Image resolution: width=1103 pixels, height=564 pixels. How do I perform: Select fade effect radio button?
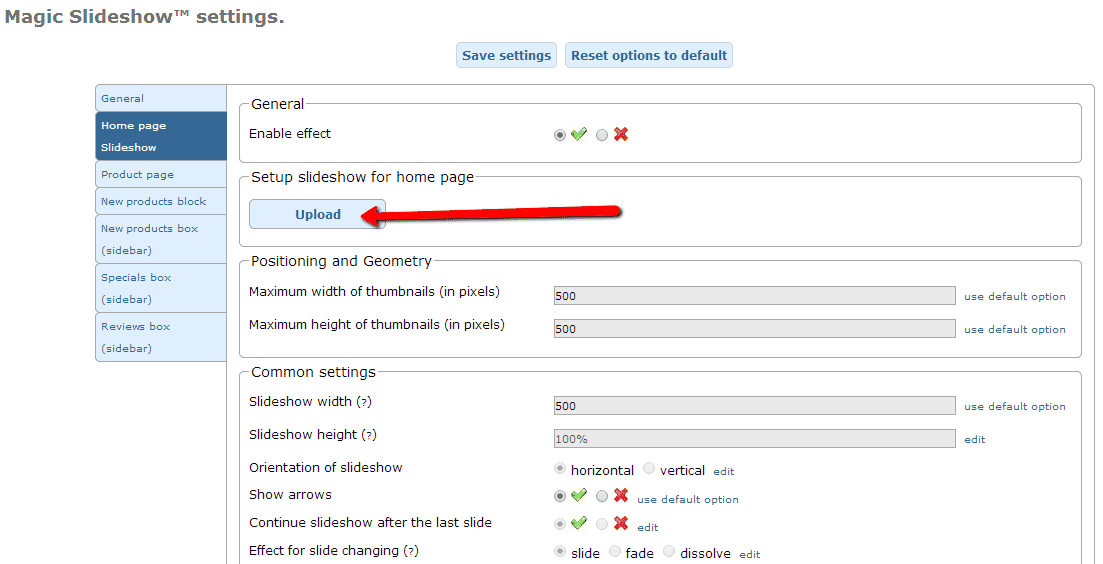click(615, 551)
